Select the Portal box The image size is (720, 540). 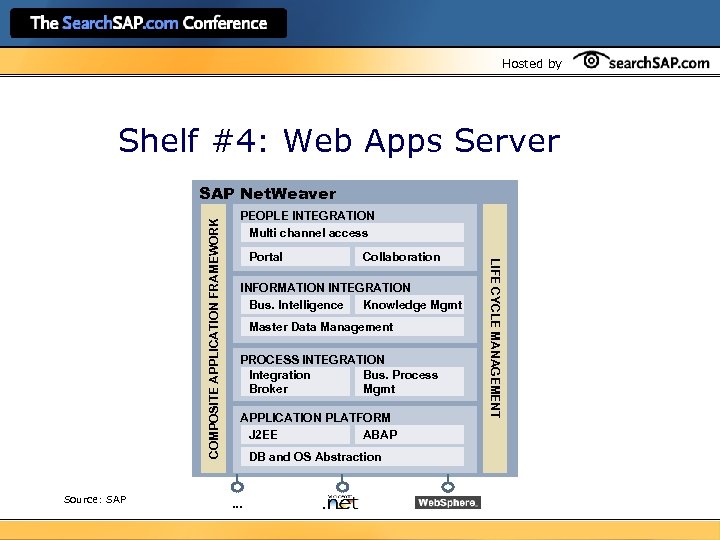point(295,257)
